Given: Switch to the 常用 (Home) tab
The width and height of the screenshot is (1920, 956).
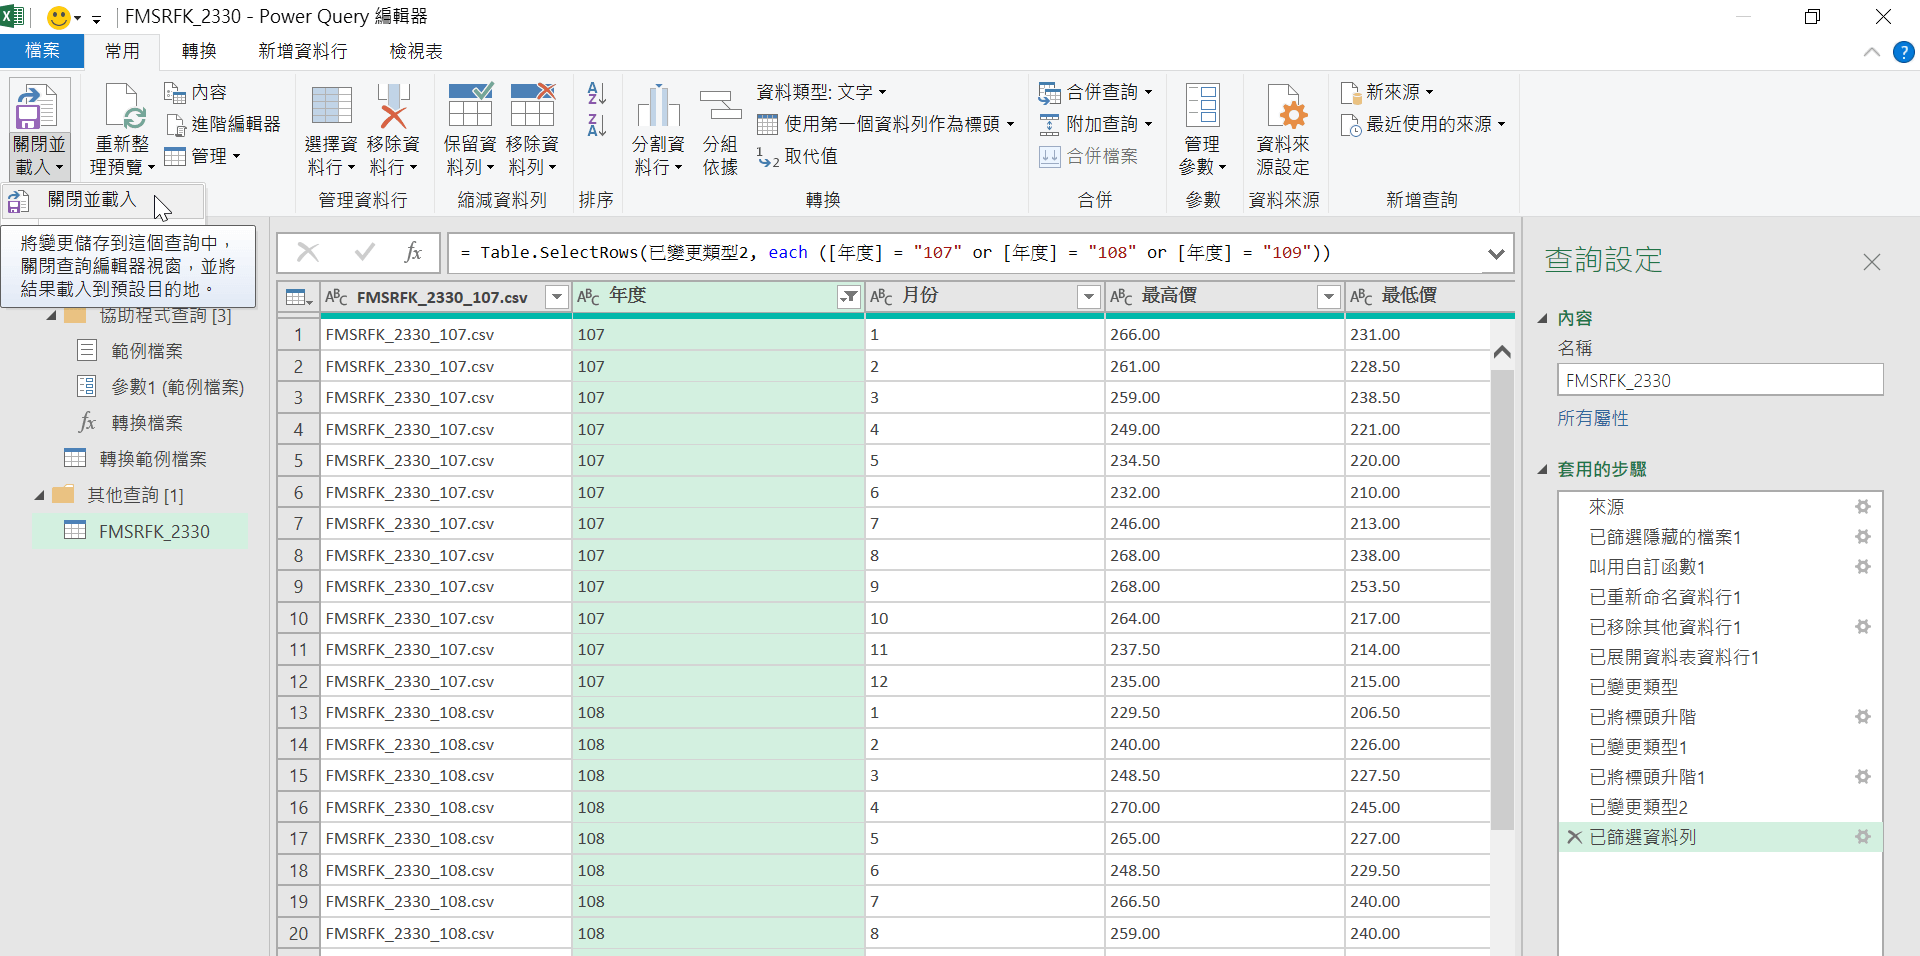Looking at the screenshot, I should [122, 51].
